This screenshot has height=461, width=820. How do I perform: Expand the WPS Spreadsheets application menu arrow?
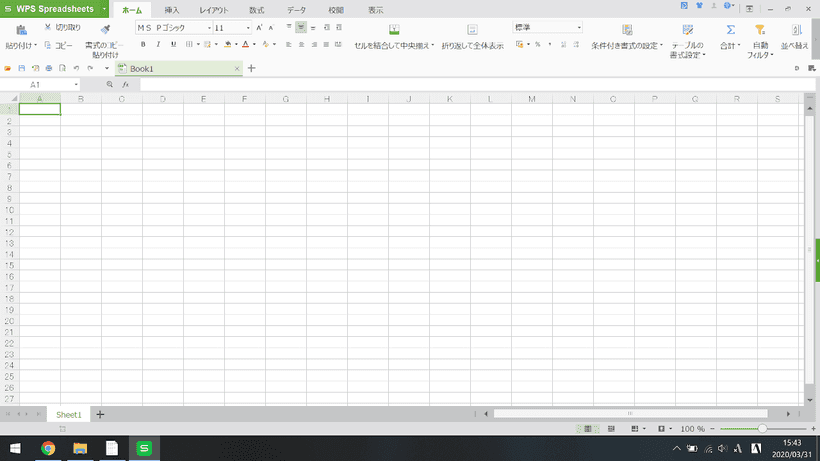(x=104, y=9)
